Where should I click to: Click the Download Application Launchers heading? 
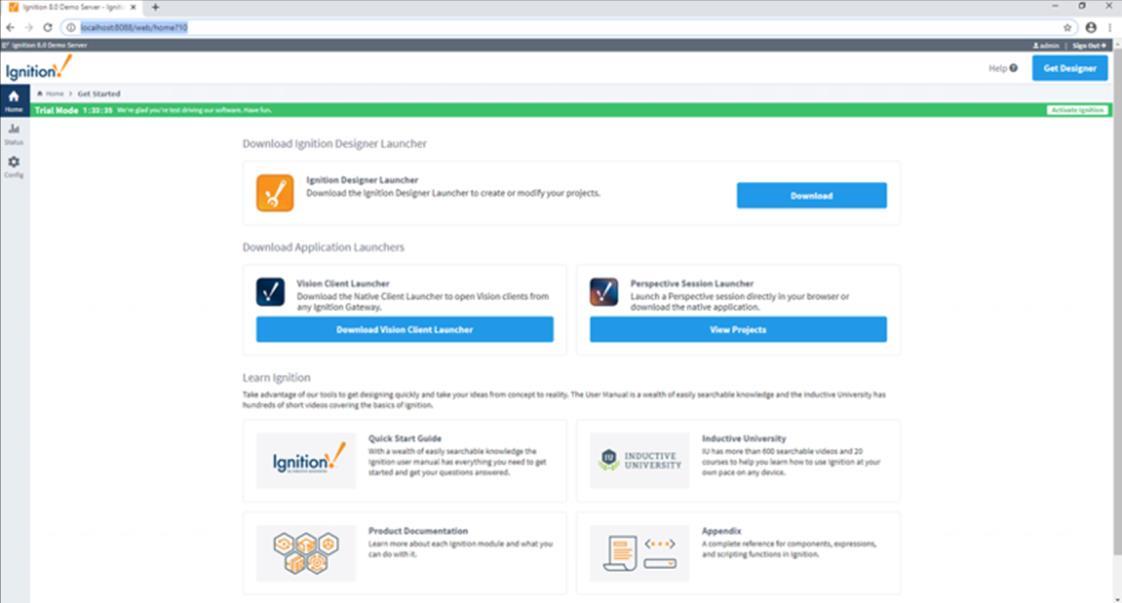tap(323, 247)
